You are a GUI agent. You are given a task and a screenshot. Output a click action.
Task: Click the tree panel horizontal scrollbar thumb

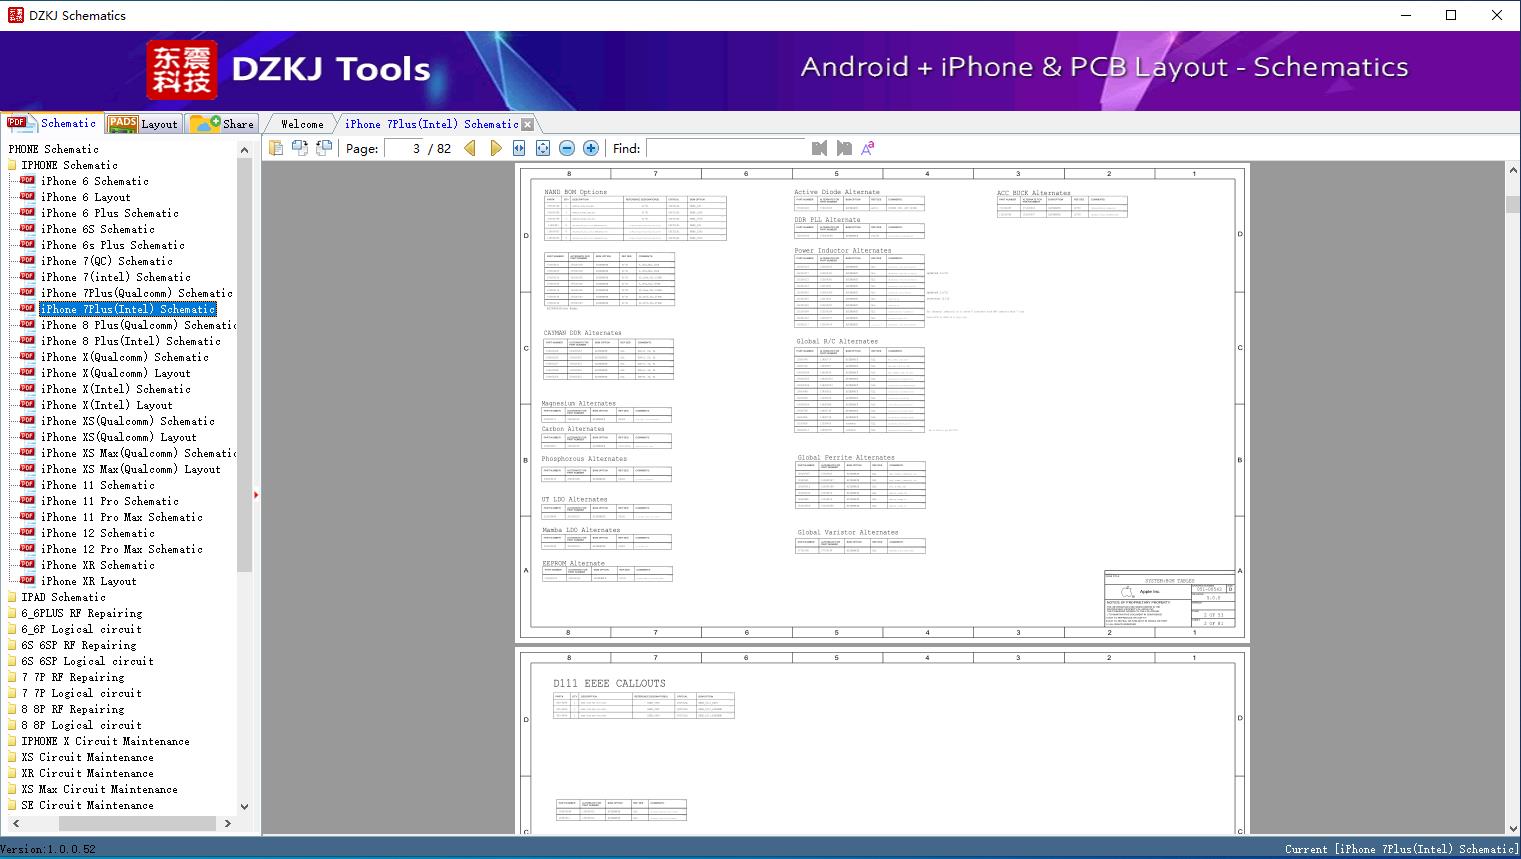coord(137,823)
